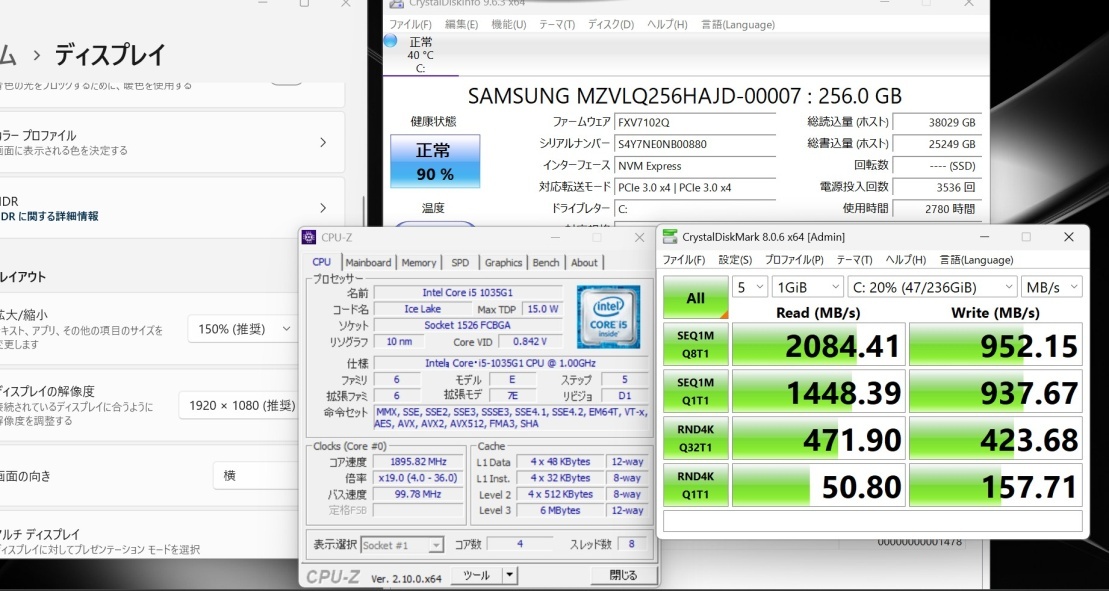
Task: Run the SEQ1M Q1T1 benchmark
Action: [x=696, y=391]
